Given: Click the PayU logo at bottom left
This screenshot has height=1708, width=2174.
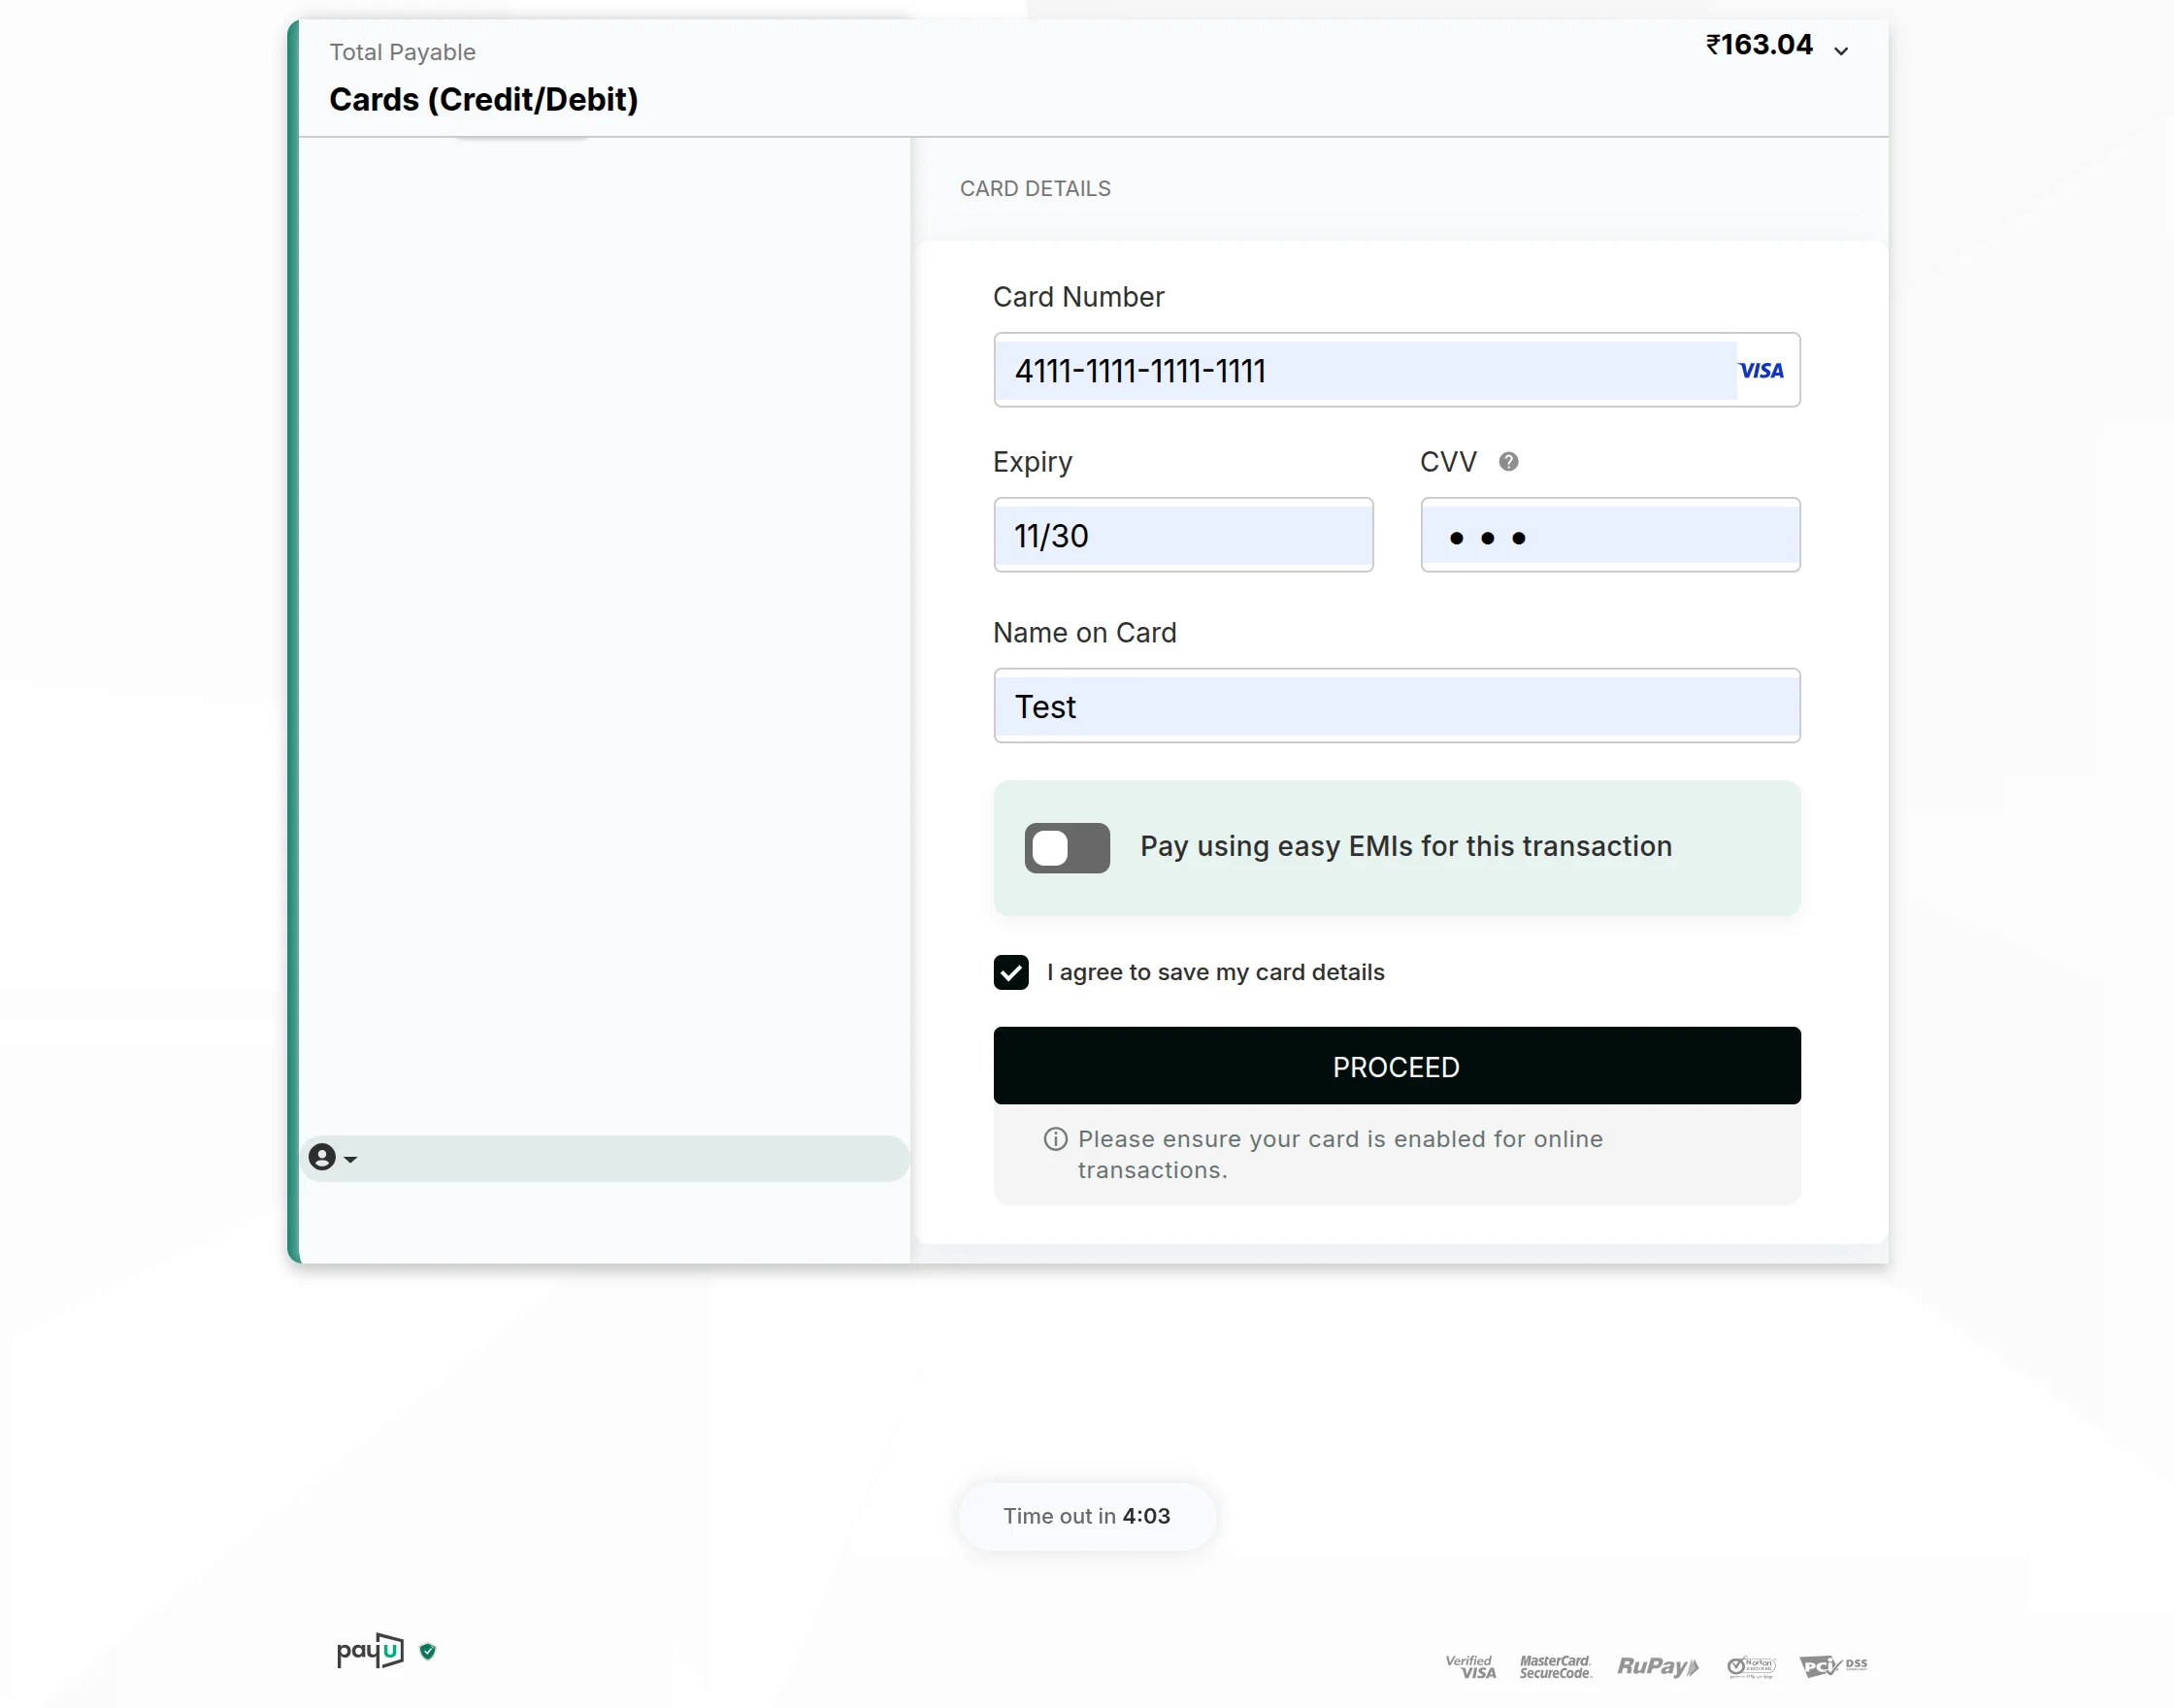Looking at the screenshot, I should coord(370,1651).
